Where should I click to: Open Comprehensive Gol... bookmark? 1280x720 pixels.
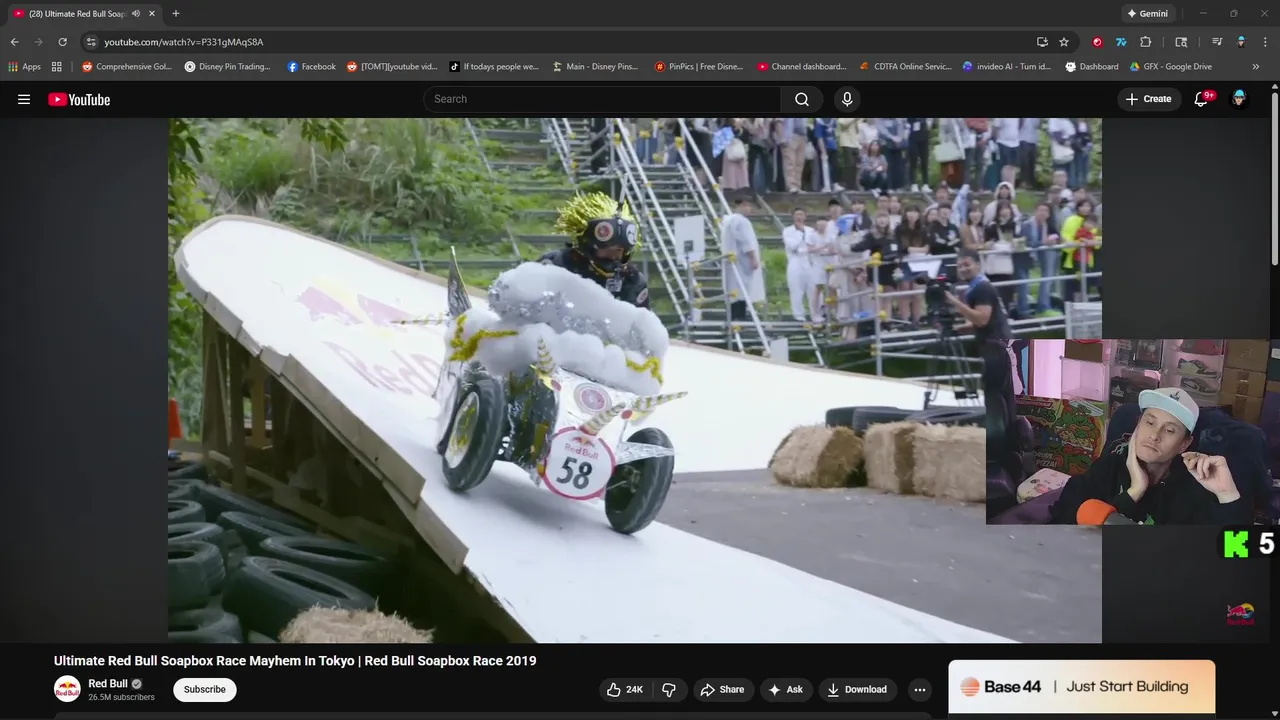tap(127, 67)
